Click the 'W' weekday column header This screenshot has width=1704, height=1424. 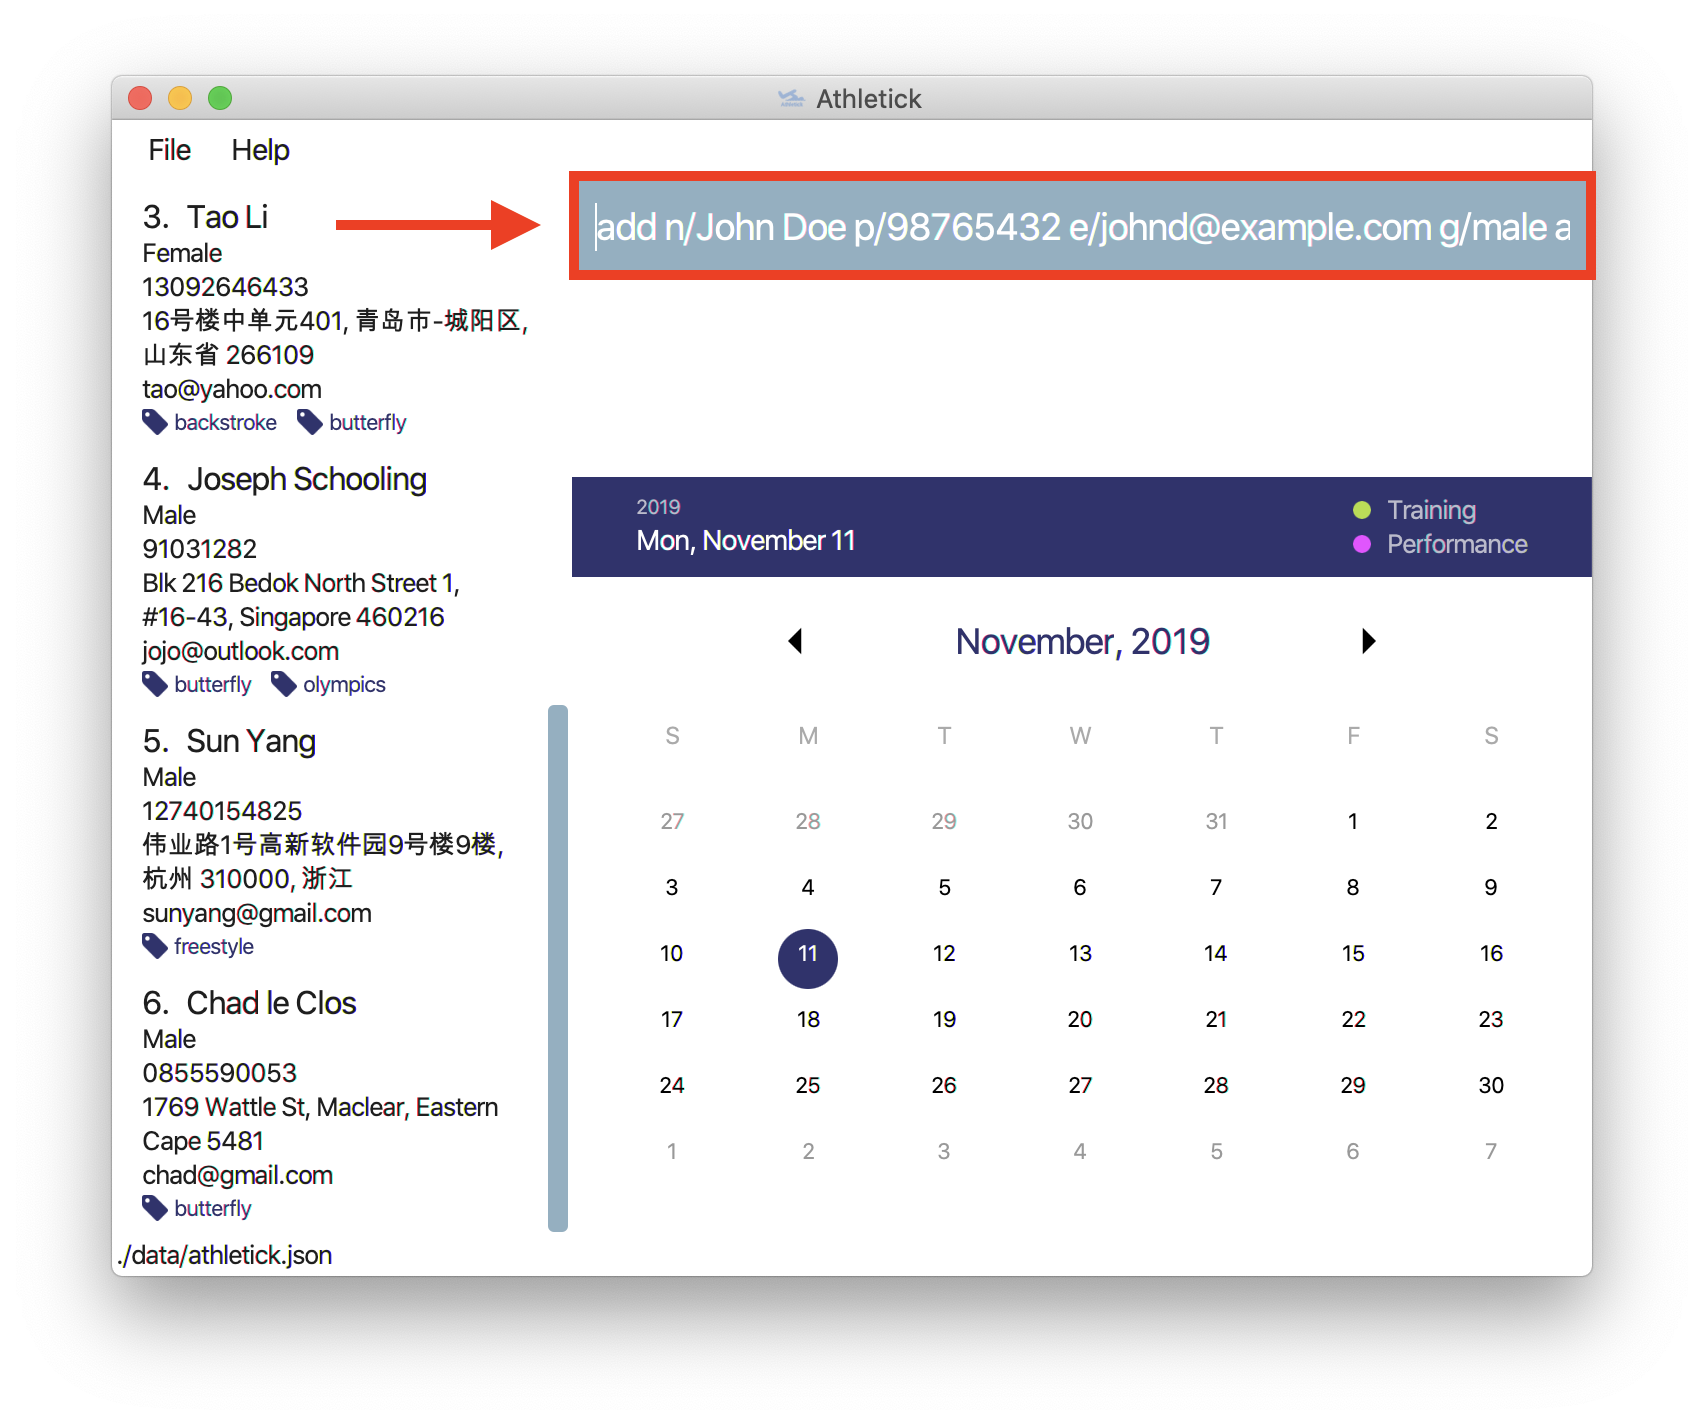pyautogui.click(x=1080, y=736)
